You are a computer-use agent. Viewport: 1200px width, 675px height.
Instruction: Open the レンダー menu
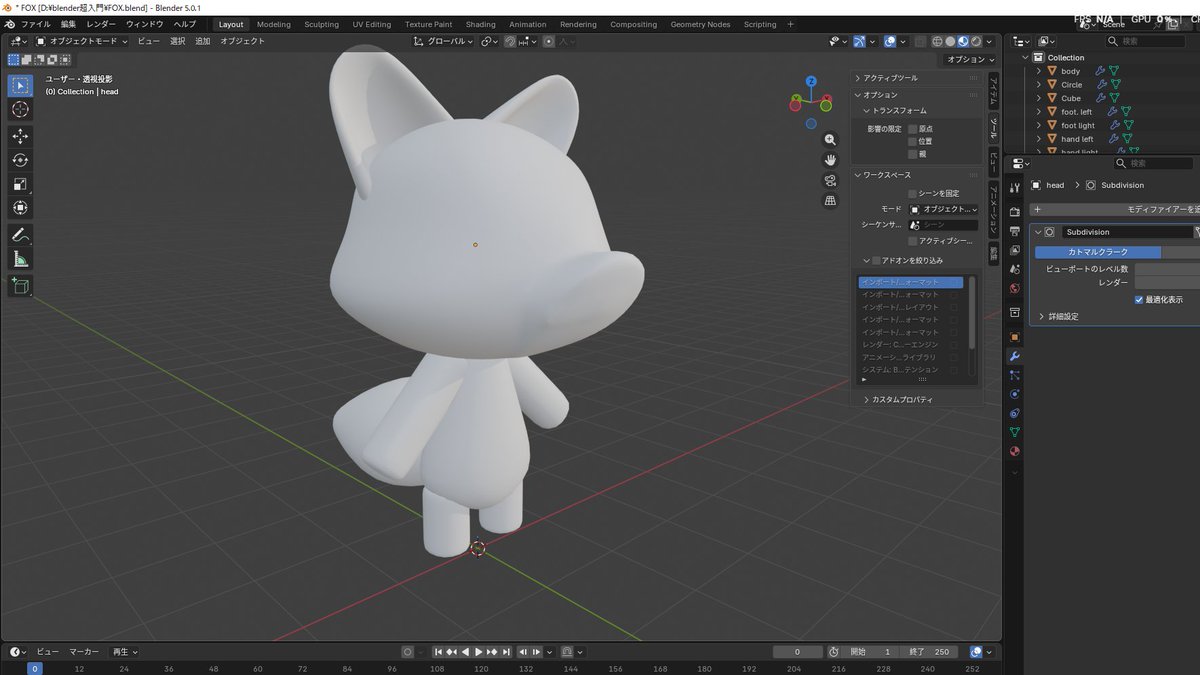[x=101, y=24]
